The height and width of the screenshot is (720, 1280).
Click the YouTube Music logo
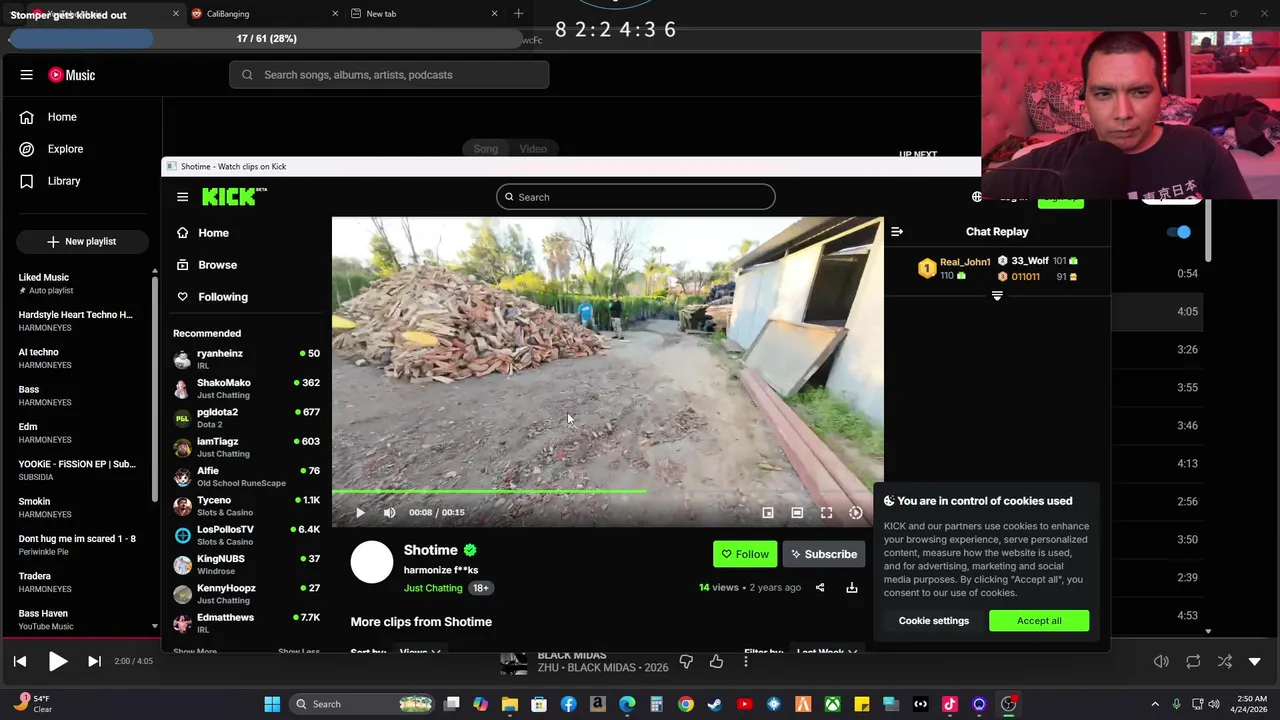click(72, 75)
